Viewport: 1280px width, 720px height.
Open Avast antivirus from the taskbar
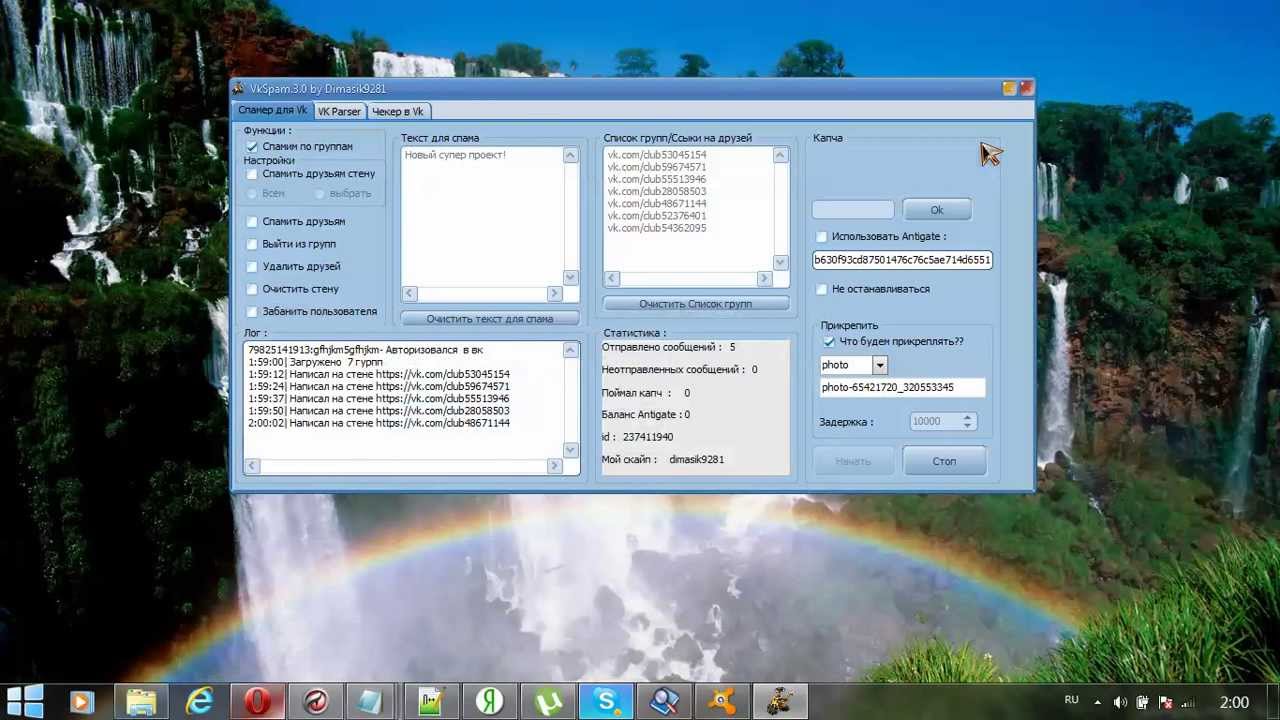click(722, 701)
